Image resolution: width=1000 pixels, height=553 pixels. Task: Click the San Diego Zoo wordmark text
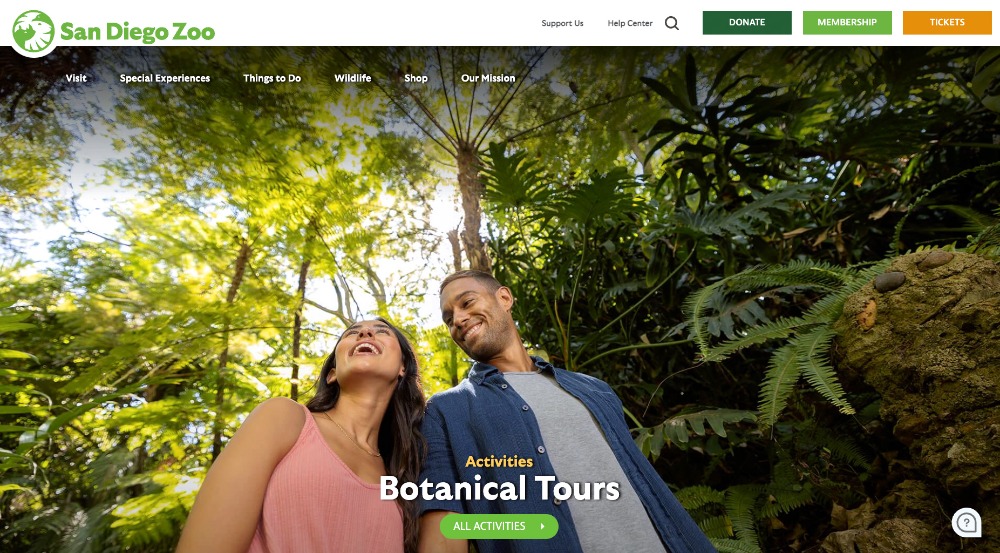(x=137, y=32)
